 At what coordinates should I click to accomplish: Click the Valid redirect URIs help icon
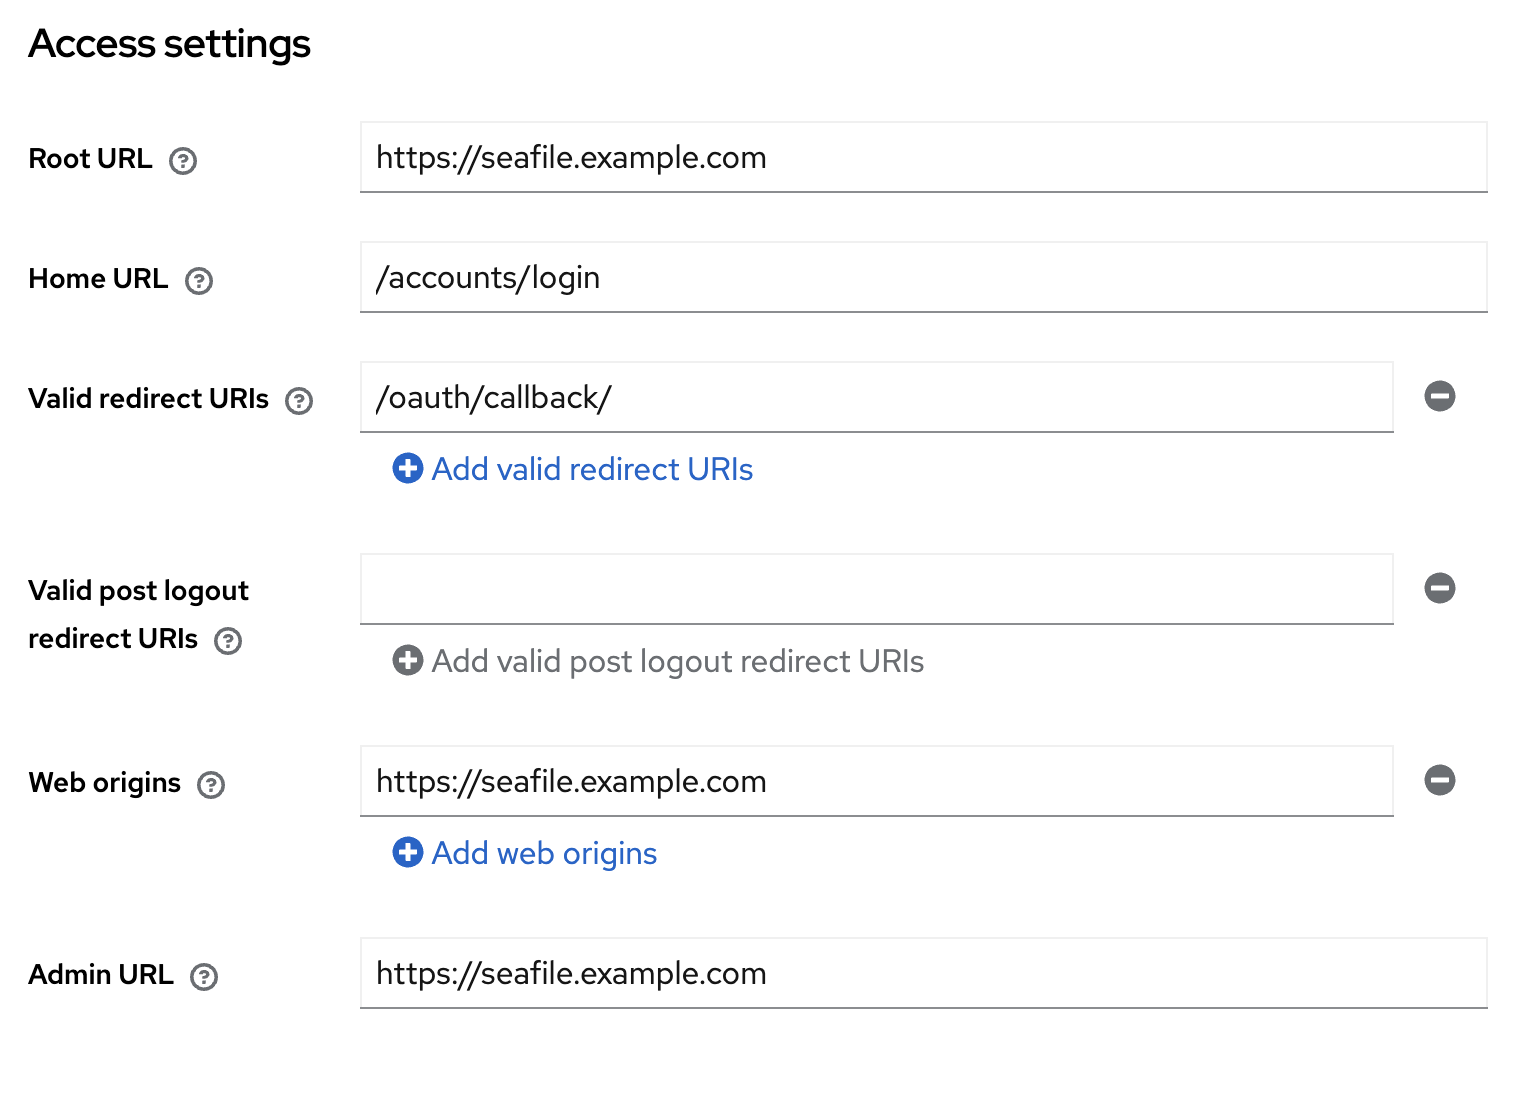coord(299,401)
